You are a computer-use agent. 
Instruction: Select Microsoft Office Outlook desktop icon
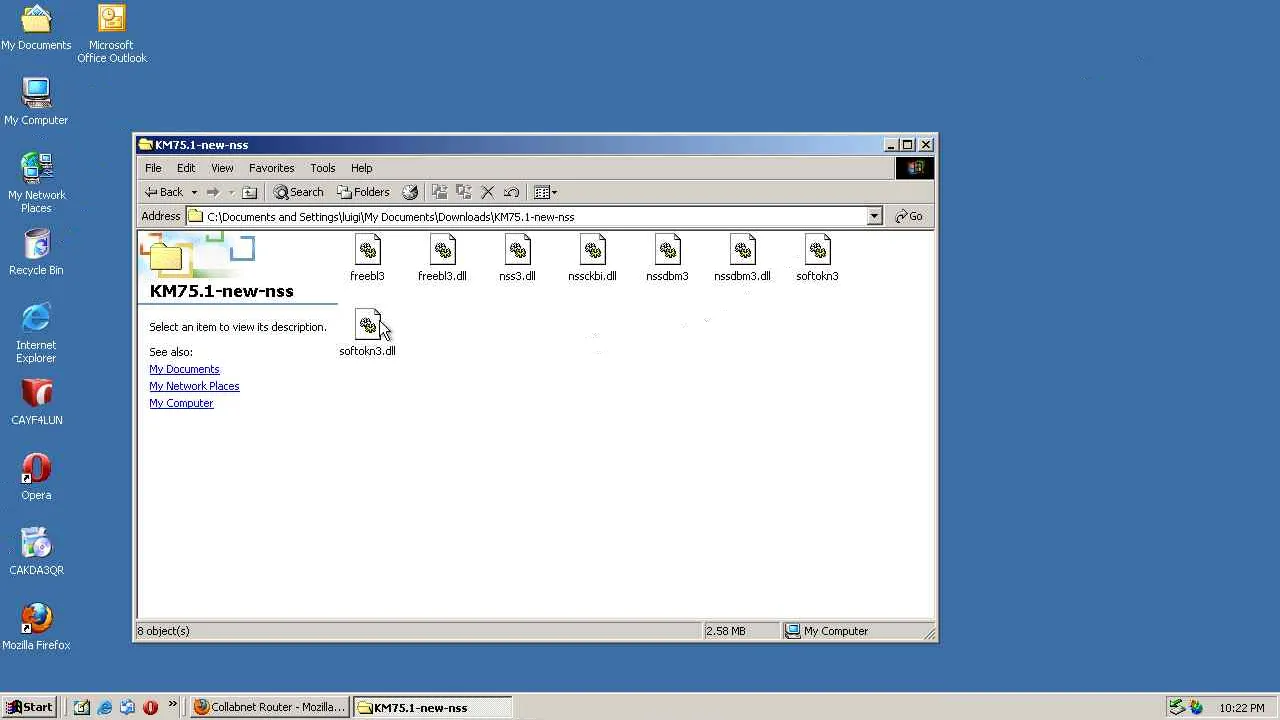pos(111,34)
